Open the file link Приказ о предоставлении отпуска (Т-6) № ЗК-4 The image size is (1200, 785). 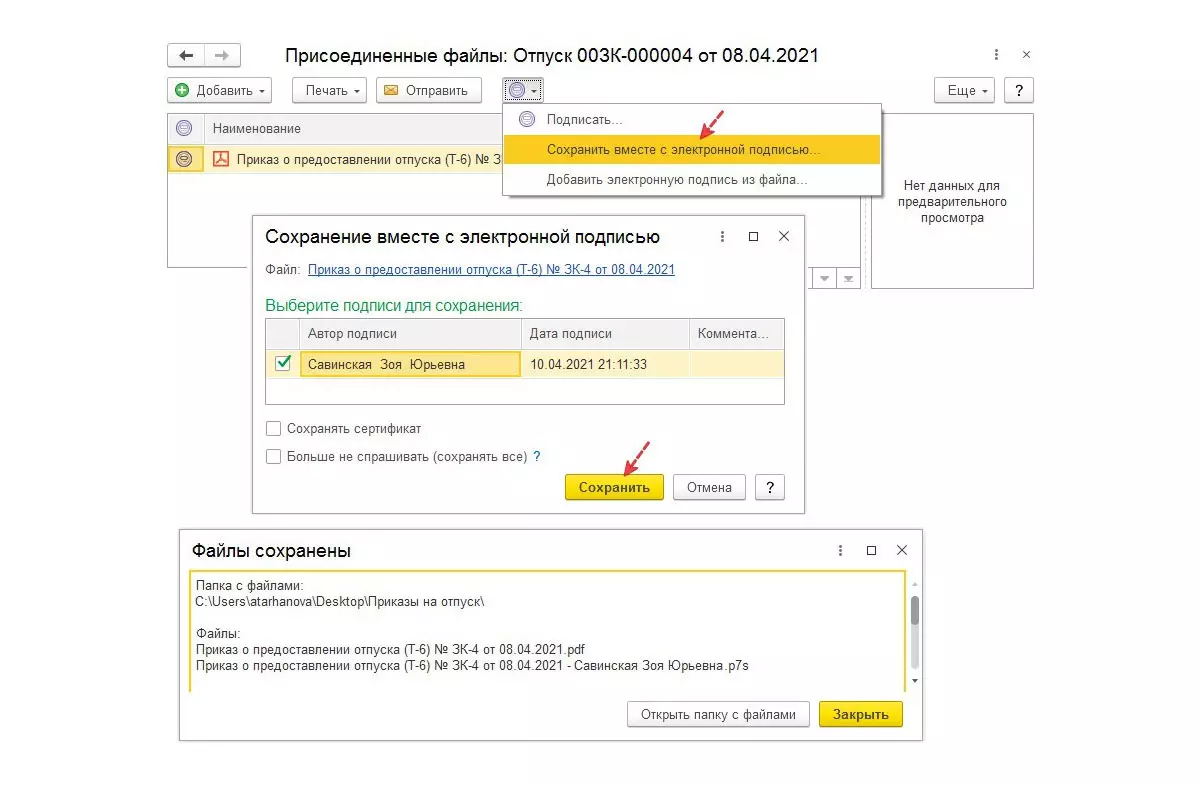[x=491, y=269]
